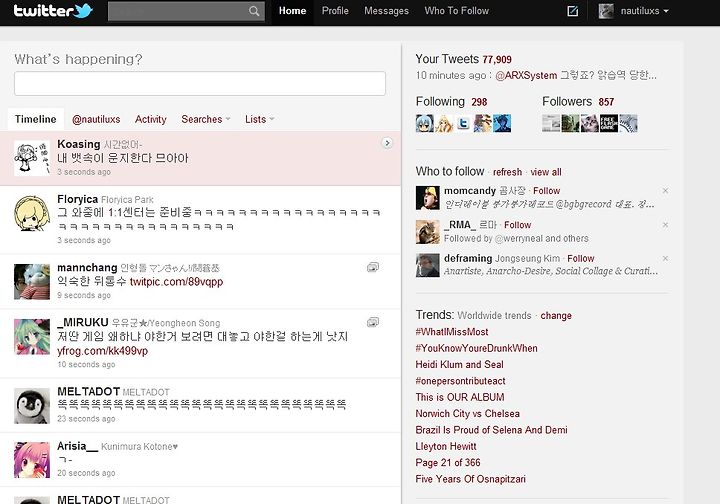View all follow suggestions
The height and width of the screenshot is (504, 720).
[x=546, y=172]
